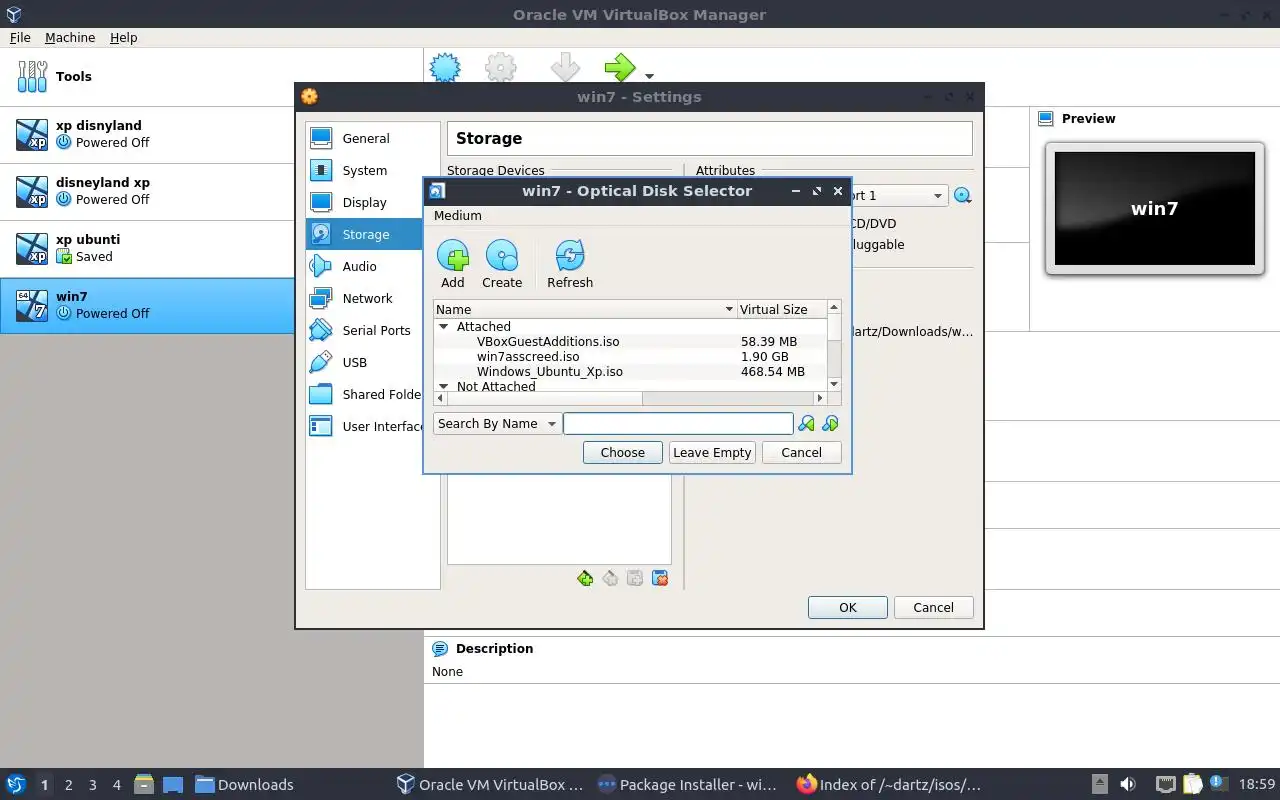Screen dimensions: 1280x800
Task: Click the add storage controller icon
Action: 586,578
